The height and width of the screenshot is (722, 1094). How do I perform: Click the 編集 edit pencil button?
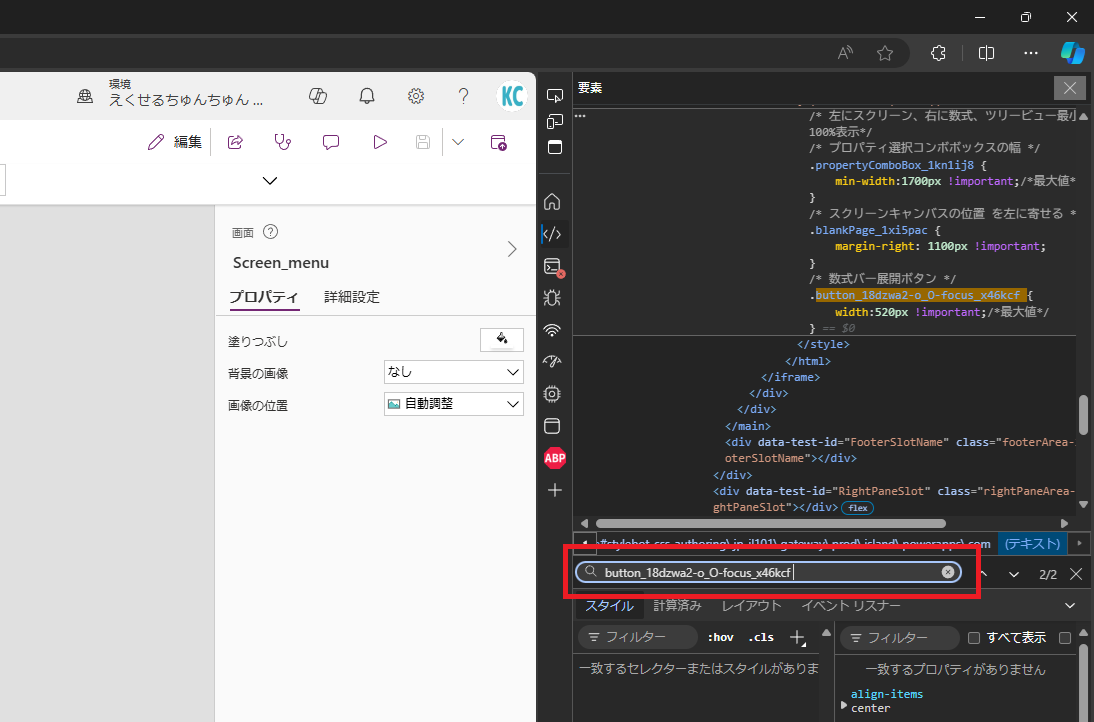[x=174, y=142]
